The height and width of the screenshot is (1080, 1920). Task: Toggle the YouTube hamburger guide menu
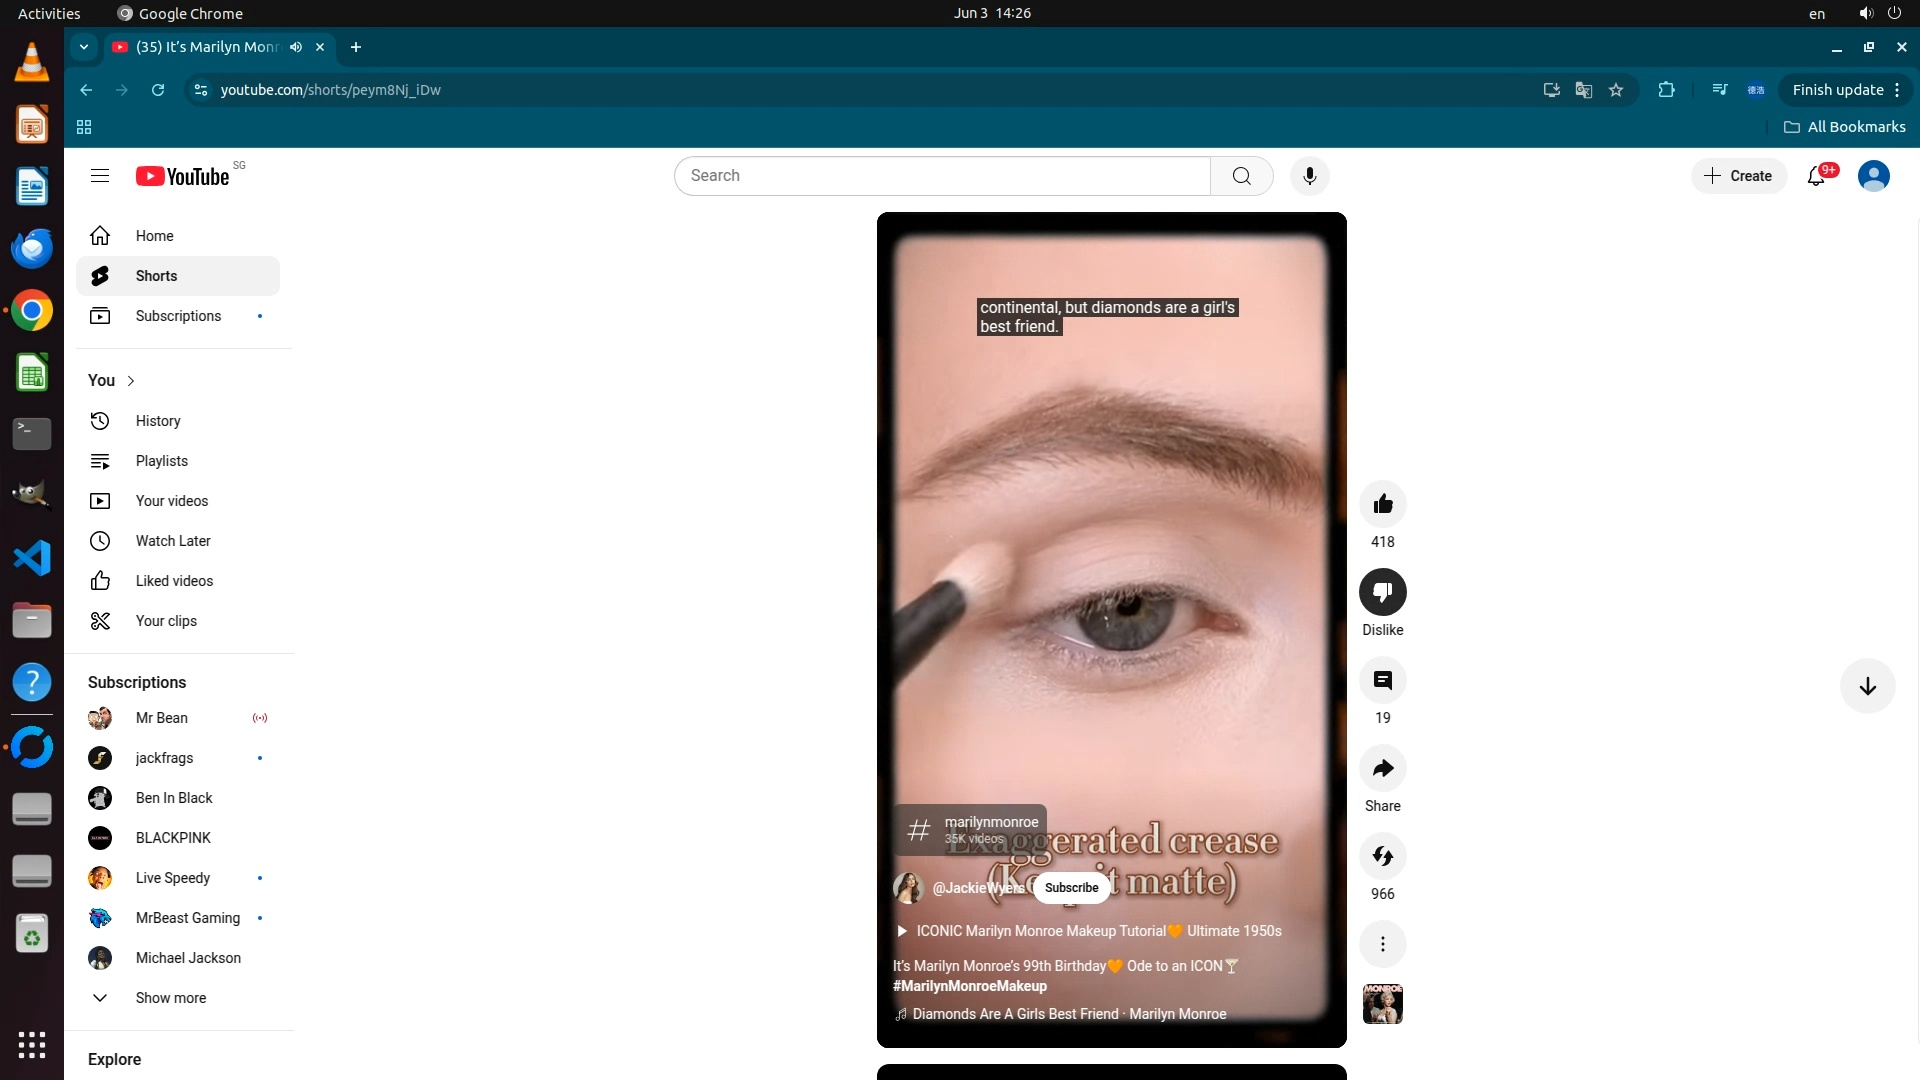coord(100,176)
